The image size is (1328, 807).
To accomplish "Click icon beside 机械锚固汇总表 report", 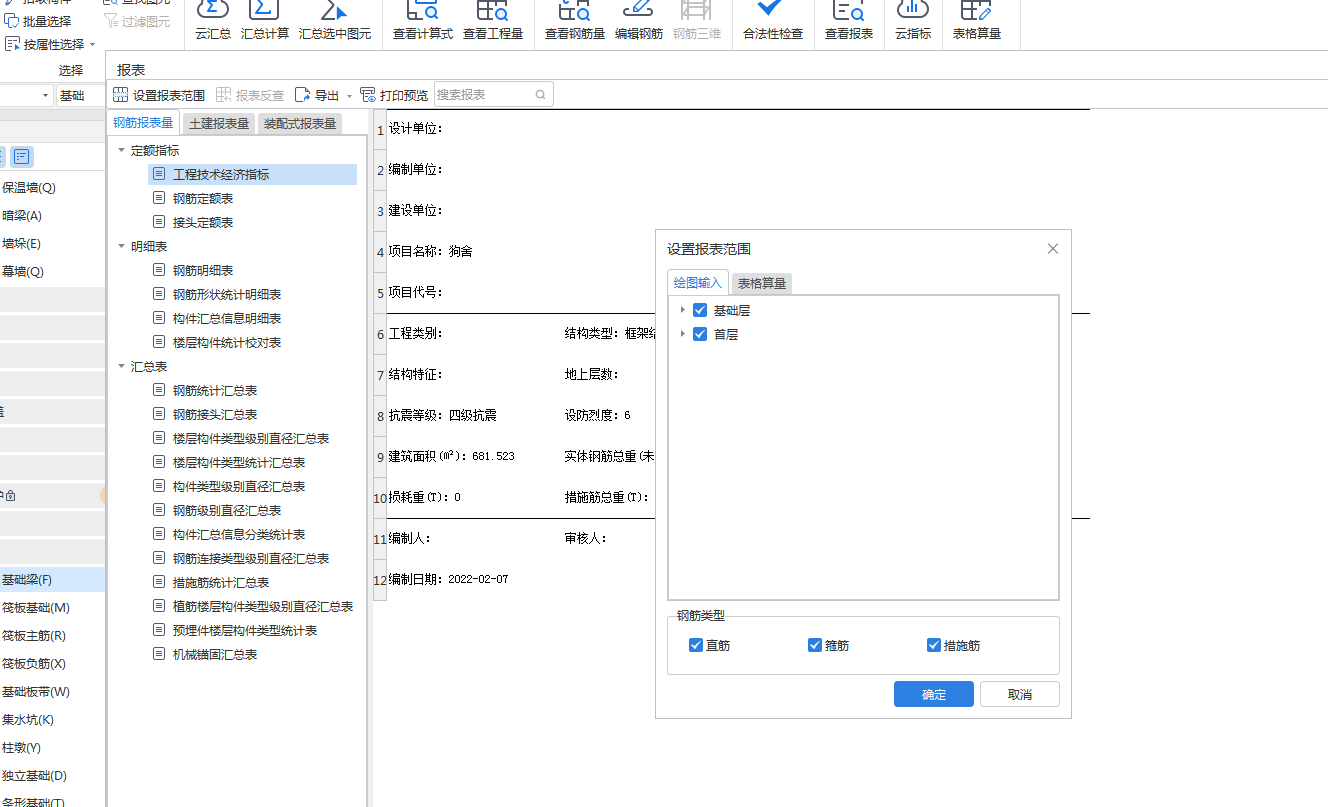I will click(x=159, y=654).
